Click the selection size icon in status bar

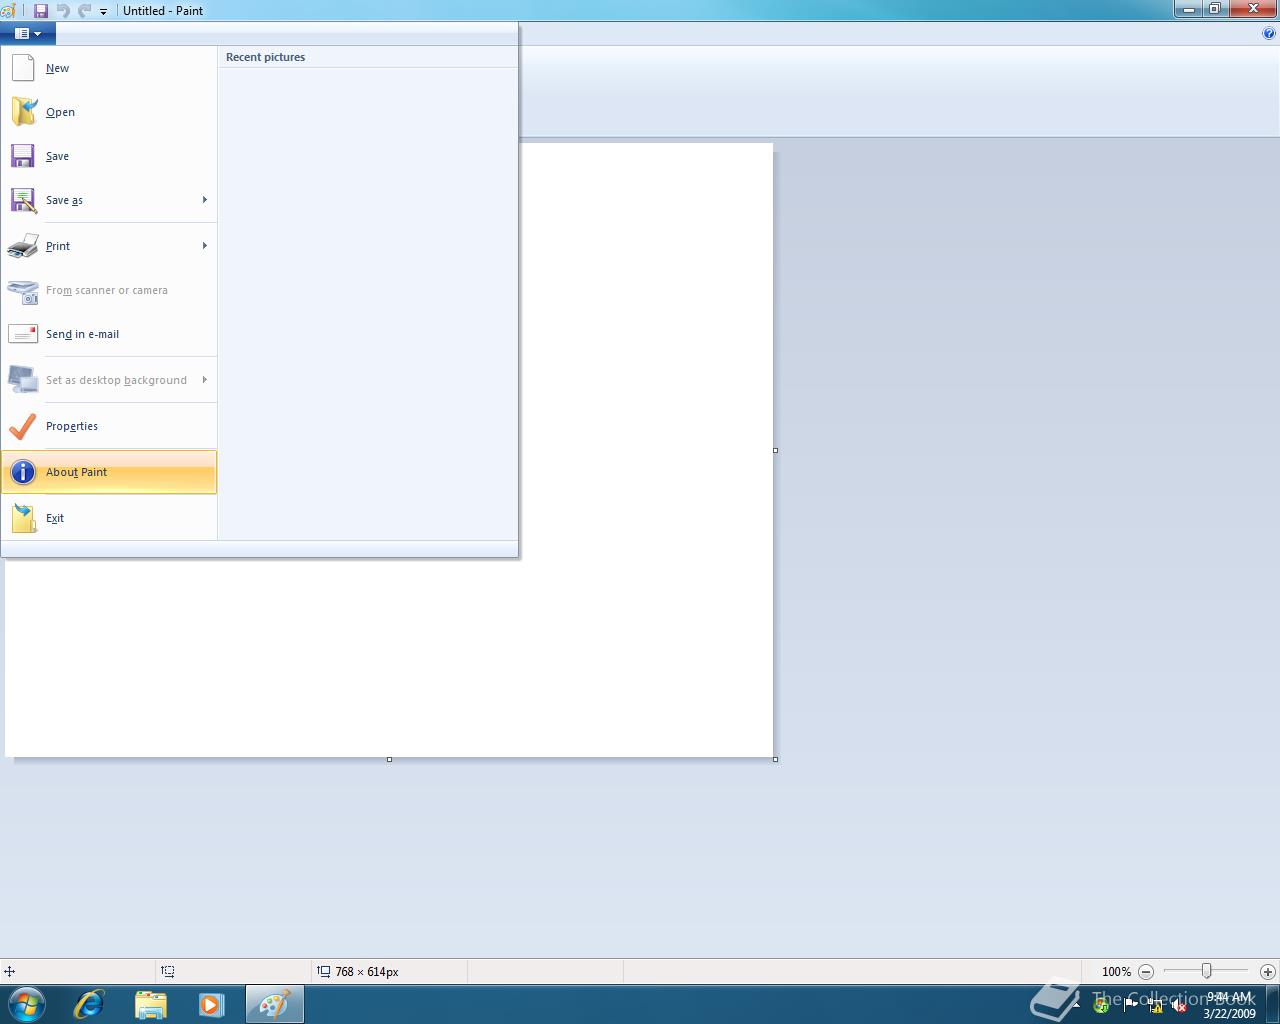point(168,971)
